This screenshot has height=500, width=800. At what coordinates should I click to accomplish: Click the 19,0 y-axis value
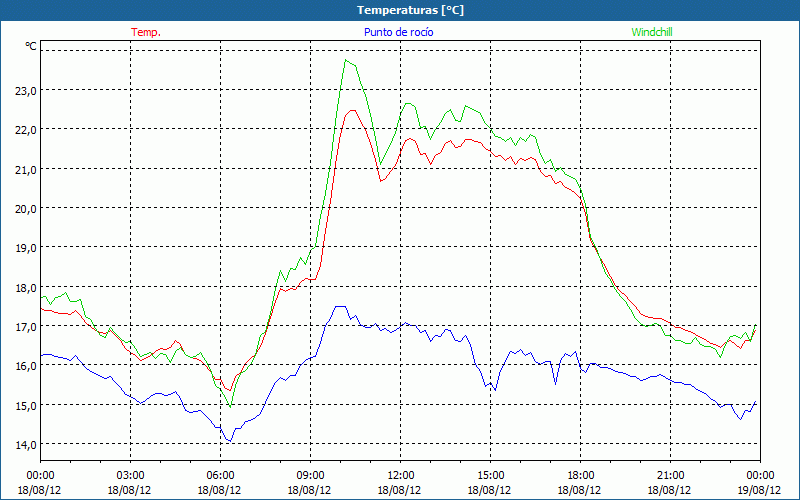click(26, 248)
